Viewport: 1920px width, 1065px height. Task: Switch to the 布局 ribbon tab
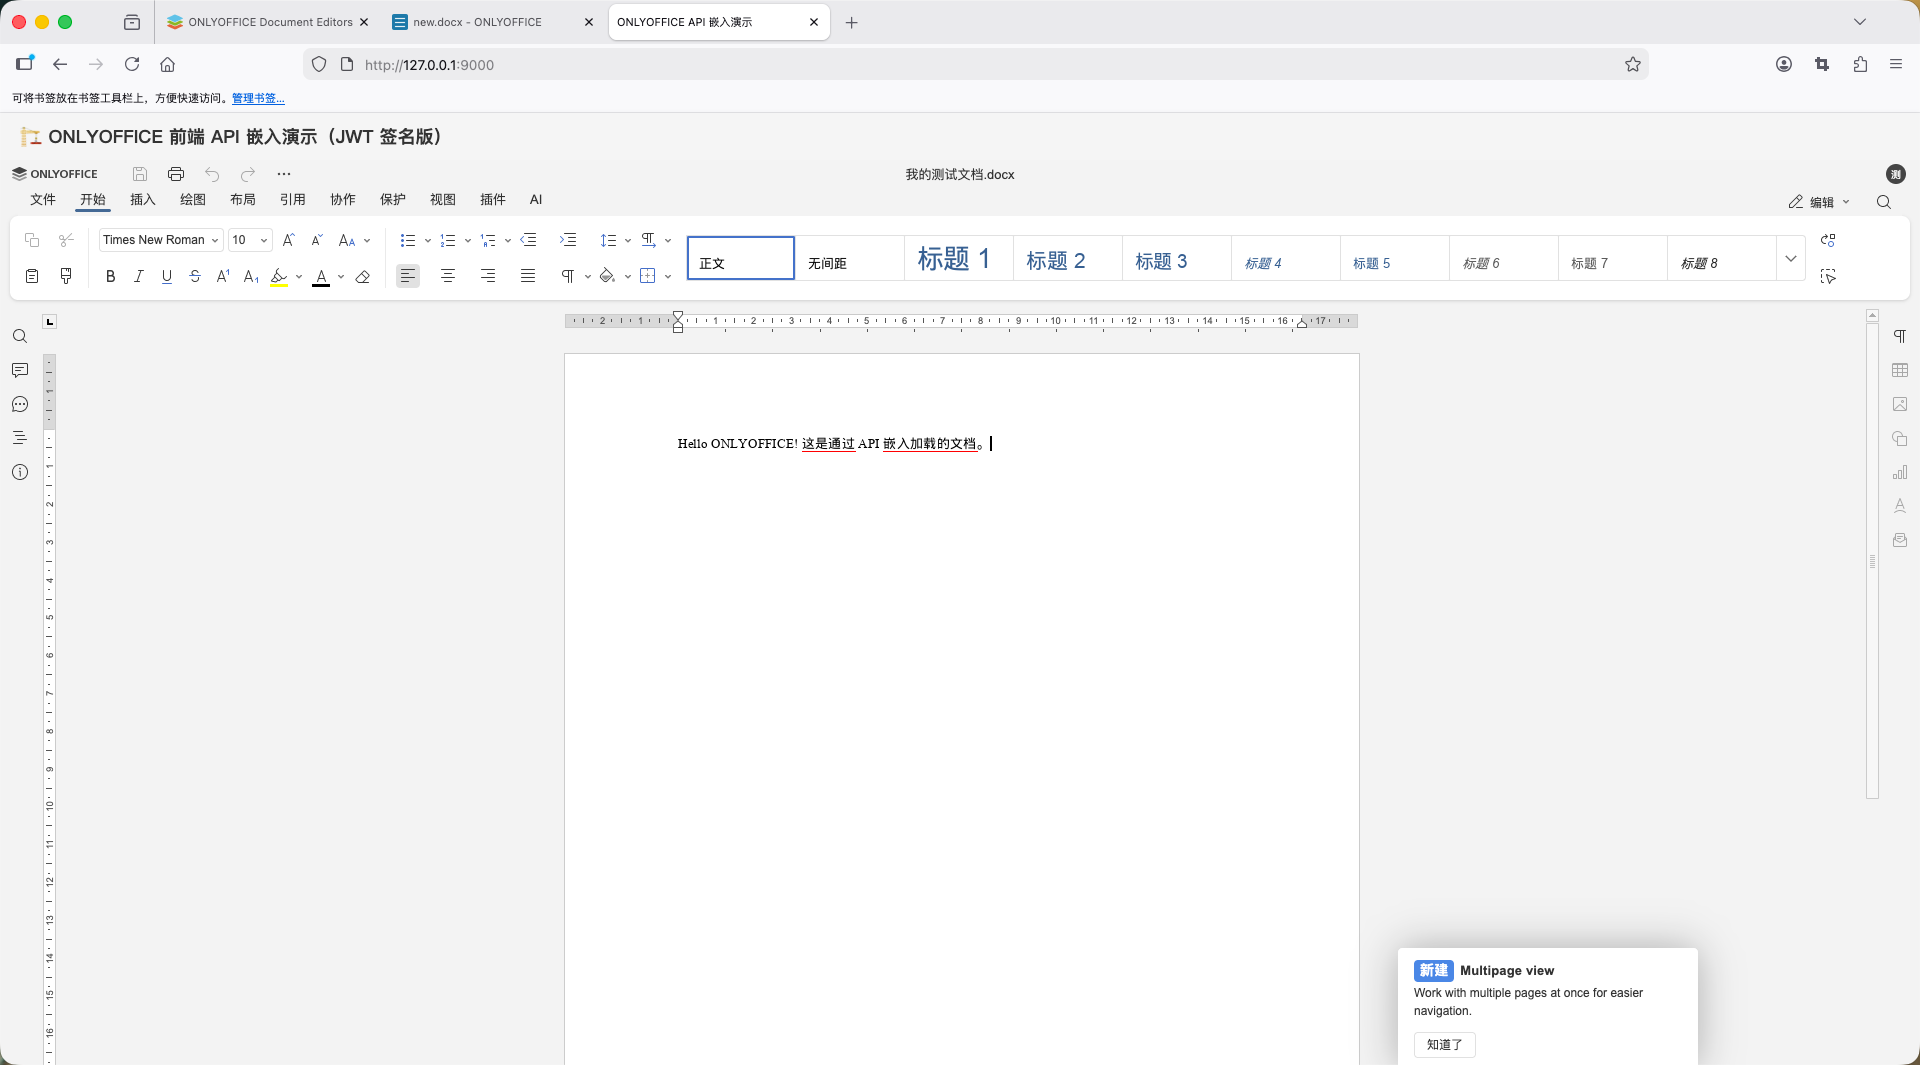click(243, 200)
